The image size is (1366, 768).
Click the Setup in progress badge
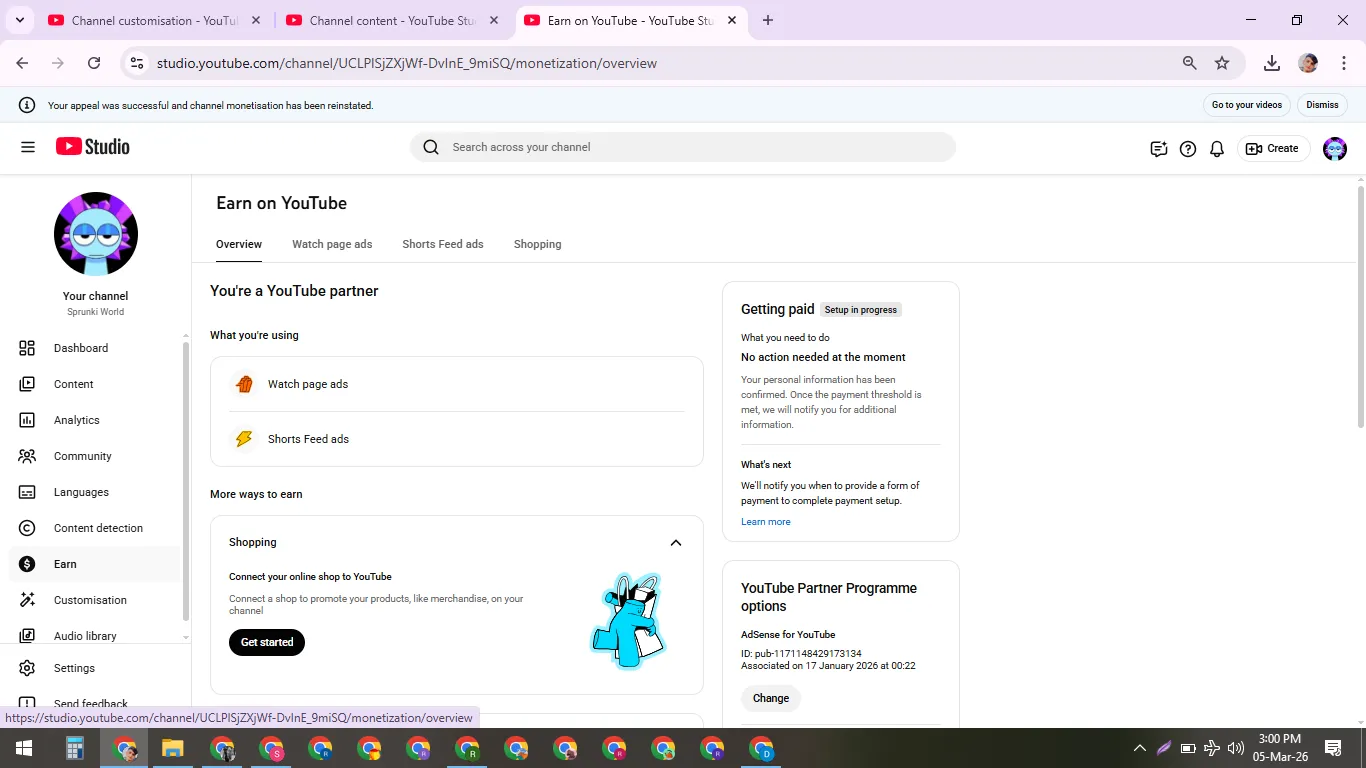click(861, 310)
